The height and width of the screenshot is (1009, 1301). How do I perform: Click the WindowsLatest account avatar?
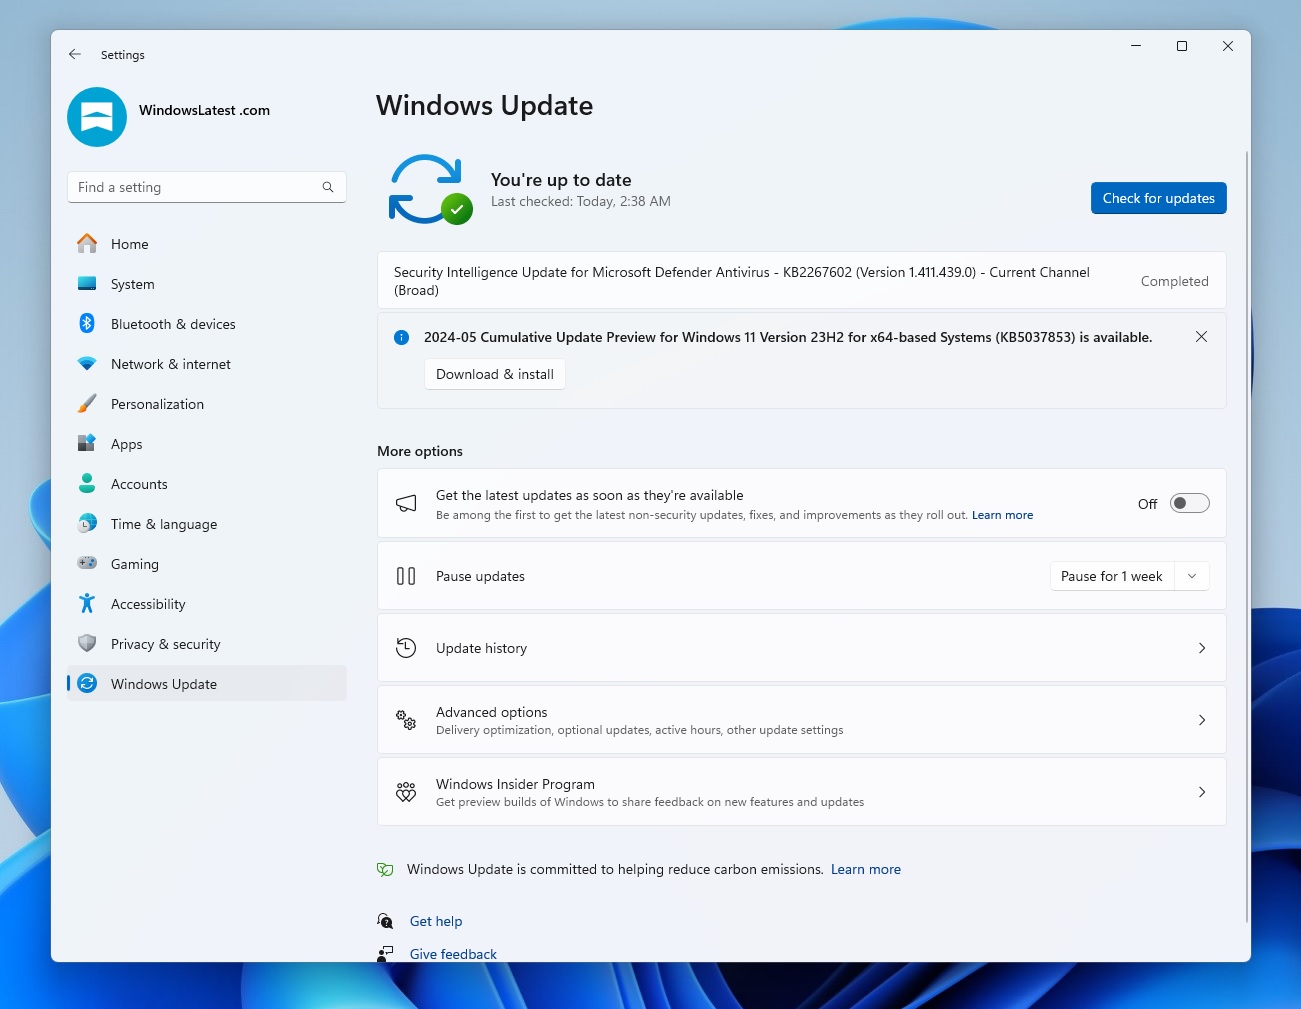click(97, 117)
